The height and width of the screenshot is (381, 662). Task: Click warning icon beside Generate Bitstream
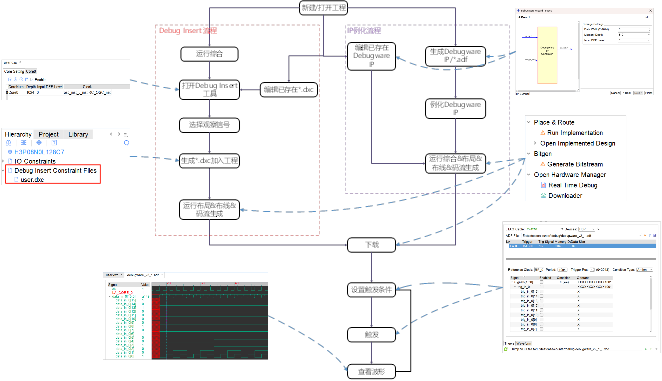coord(543,164)
